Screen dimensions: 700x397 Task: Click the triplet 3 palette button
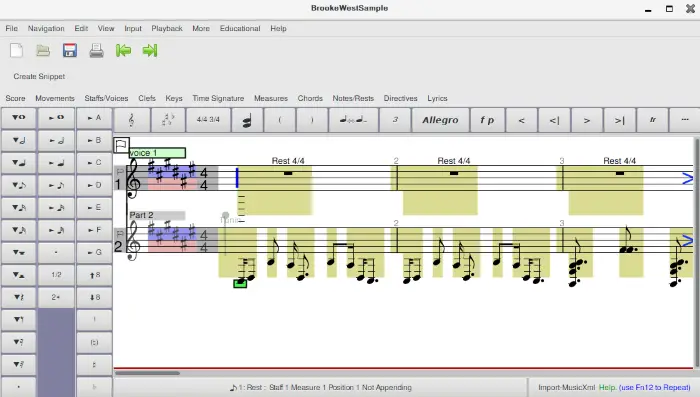[395, 120]
